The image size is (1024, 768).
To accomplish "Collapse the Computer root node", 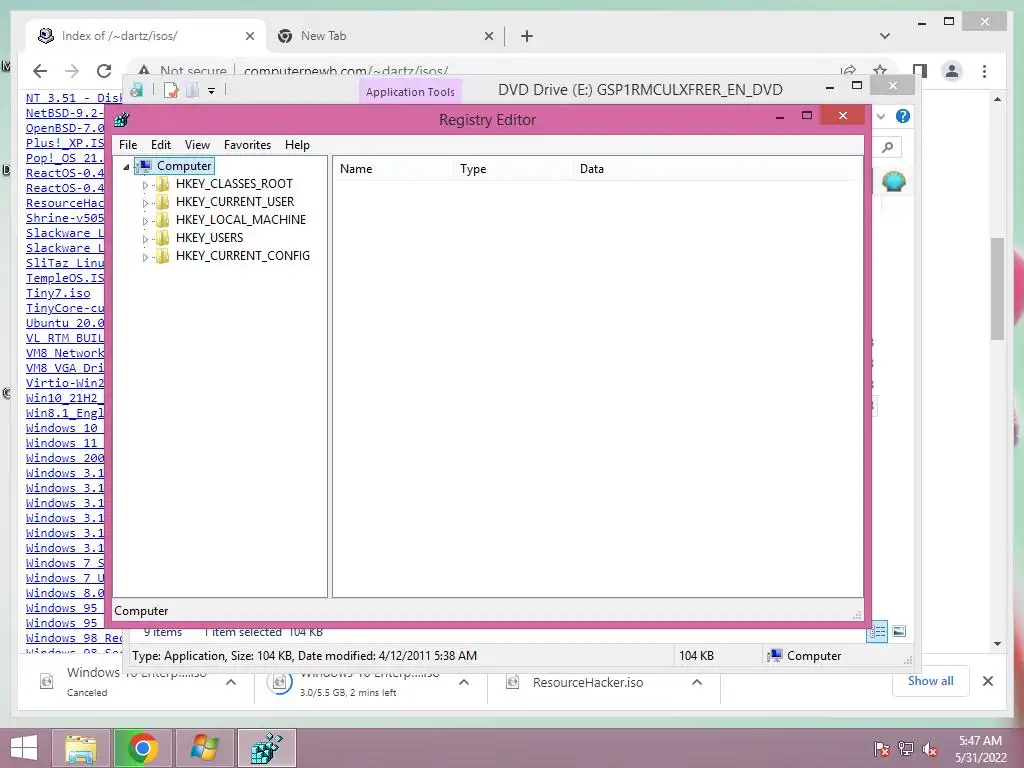I will pyautogui.click(x=126, y=167).
